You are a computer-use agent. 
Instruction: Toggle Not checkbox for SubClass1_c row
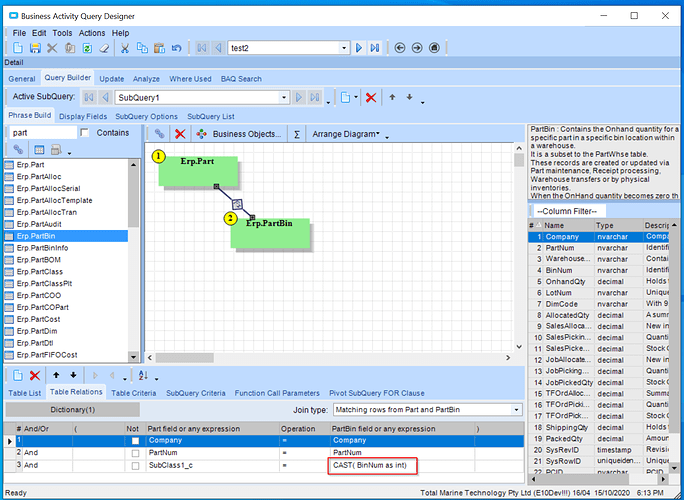(135, 466)
